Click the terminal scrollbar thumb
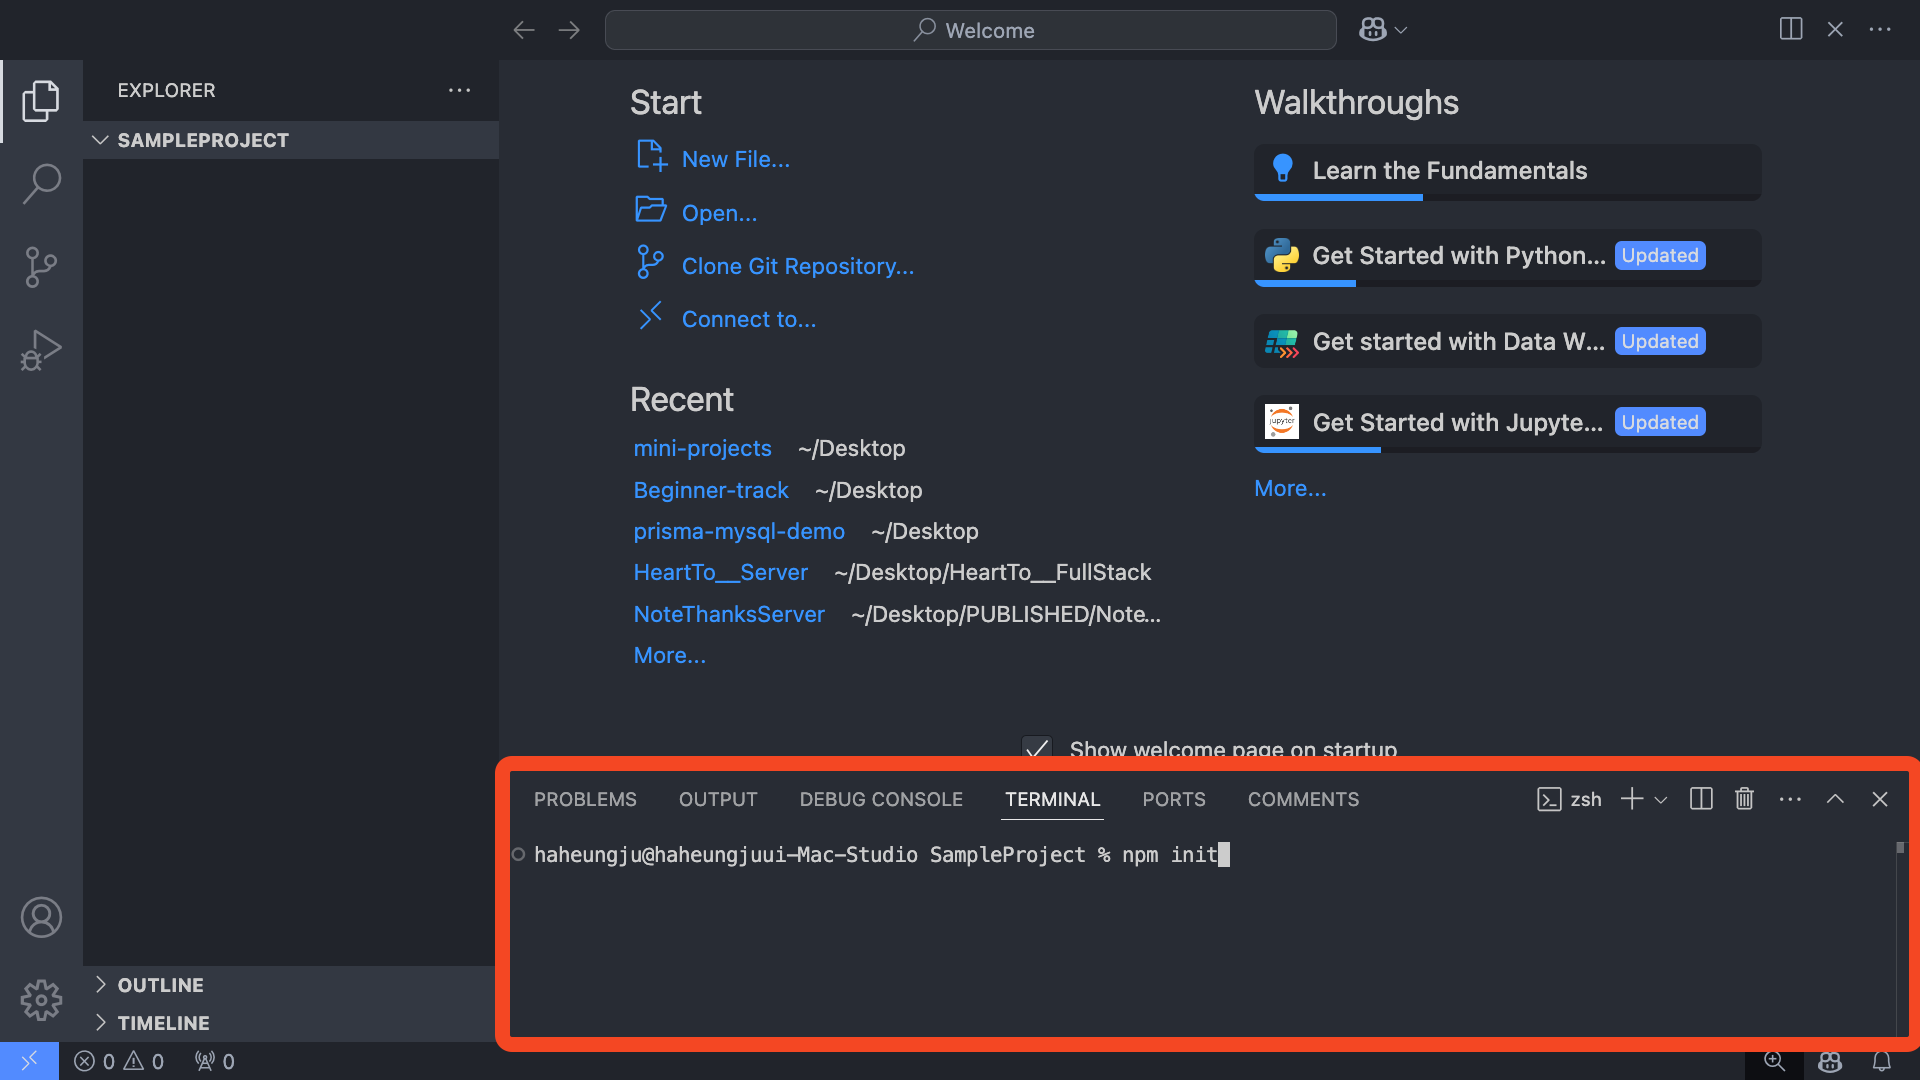1920x1080 pixels. [x=1900, y=848]
